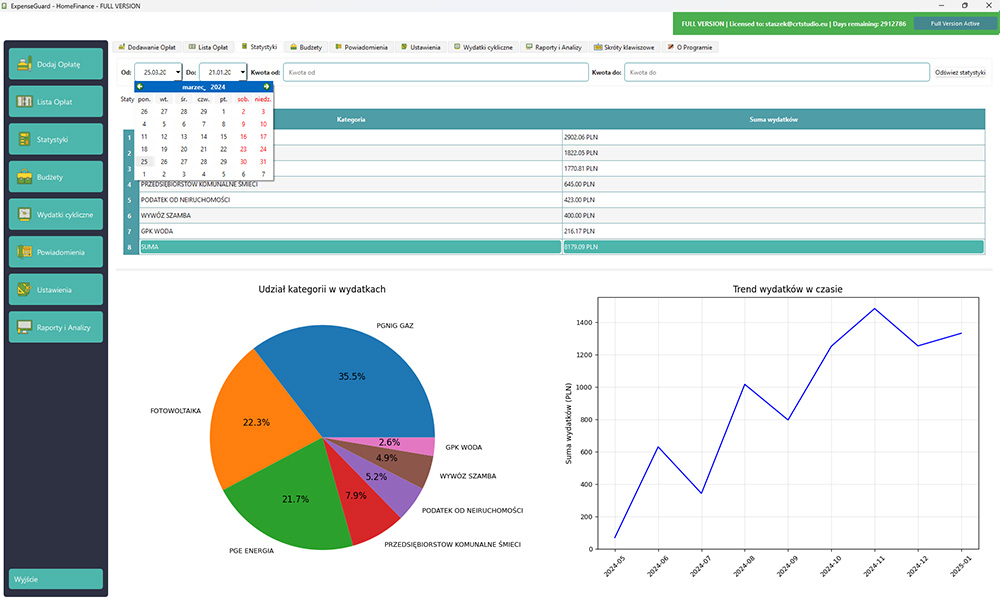Click the Full Version Active button
Screen dimensions: 1000x598
pyautogui.click(x=952, y=22)
